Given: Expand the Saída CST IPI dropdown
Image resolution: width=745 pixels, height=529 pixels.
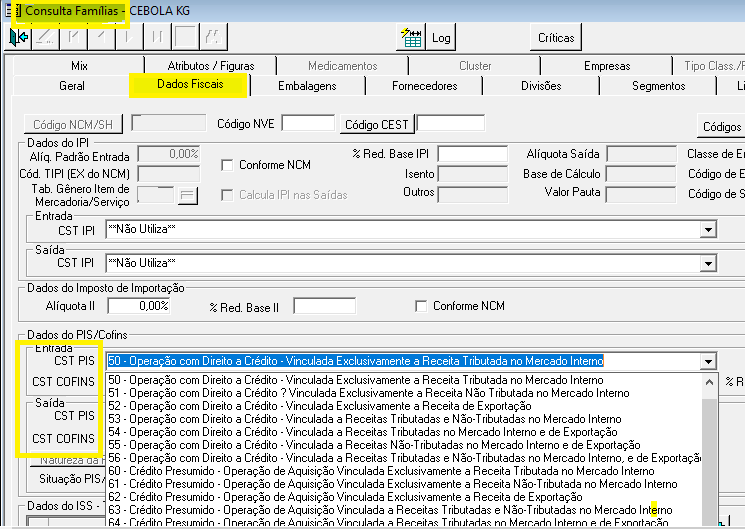Looking at the screenshot, I should click(x=708, y=263).
